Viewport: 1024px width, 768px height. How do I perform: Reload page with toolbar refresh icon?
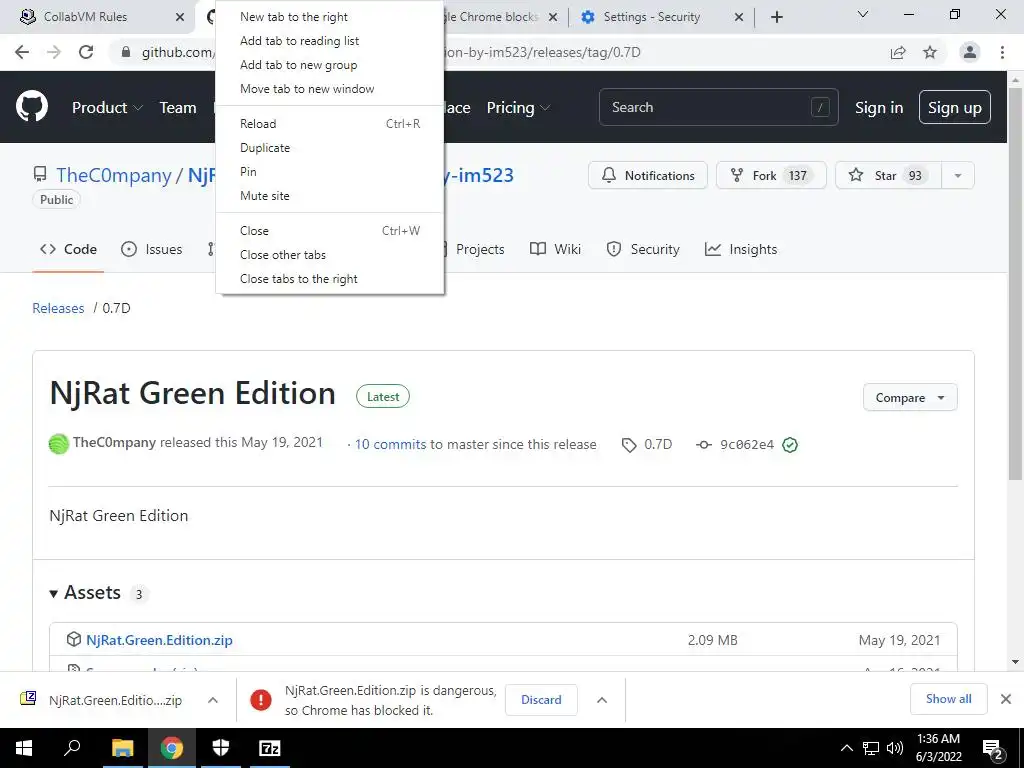pos(86,52)
